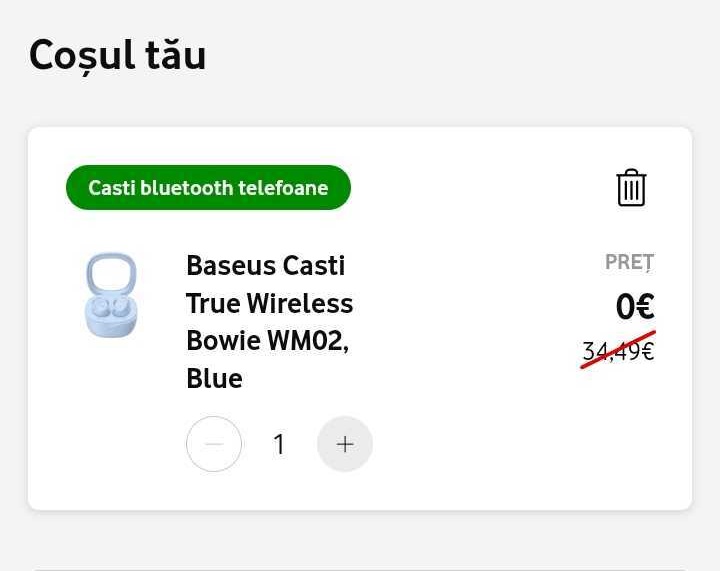Open the Baseus earbuds product thumbnail

click(112, 295)
